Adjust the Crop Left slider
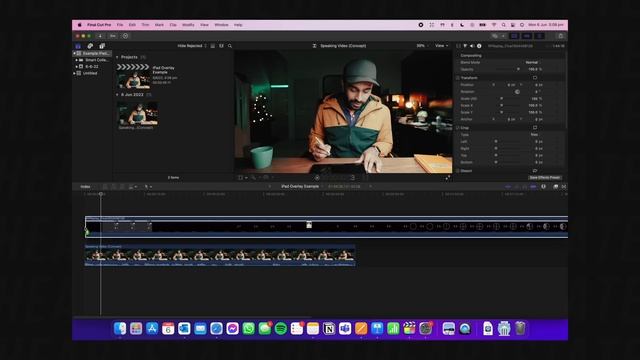 508,142
